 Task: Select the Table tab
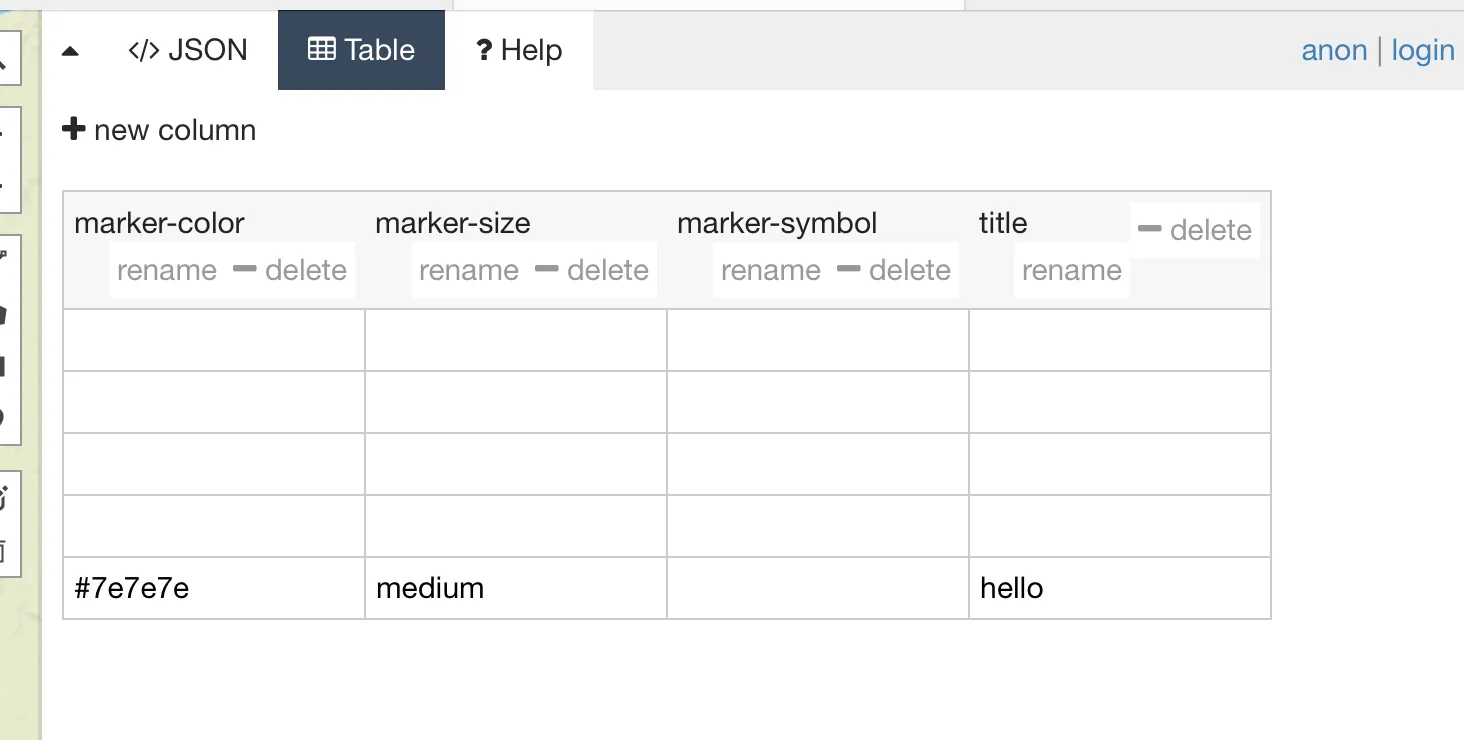click(361, 50)
